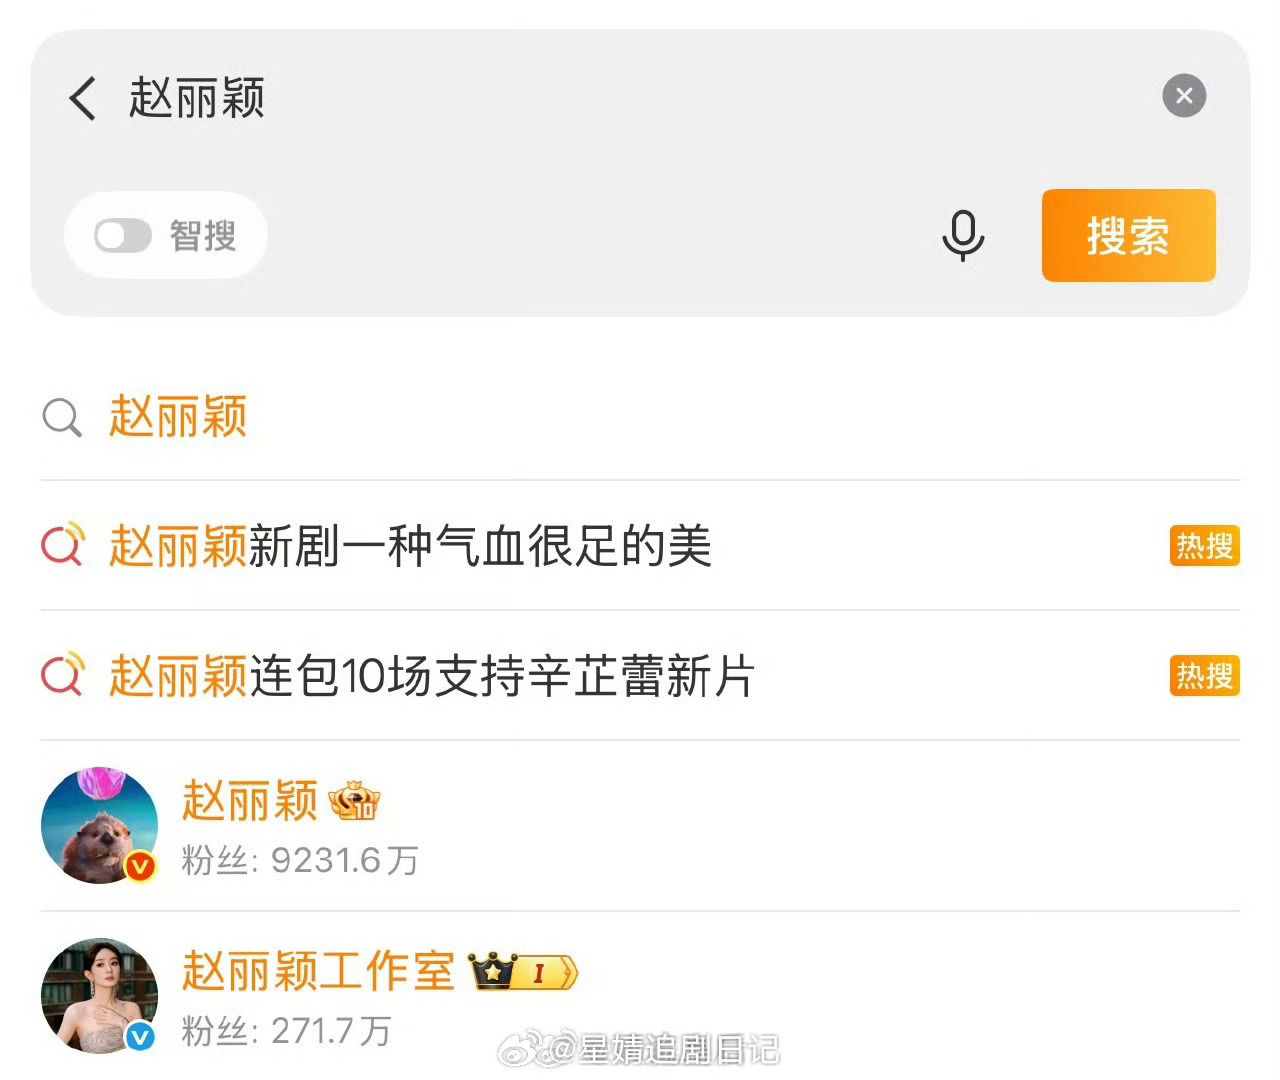
Task: Click the 赵丽颖 text in search field
Action: point(197,98)
